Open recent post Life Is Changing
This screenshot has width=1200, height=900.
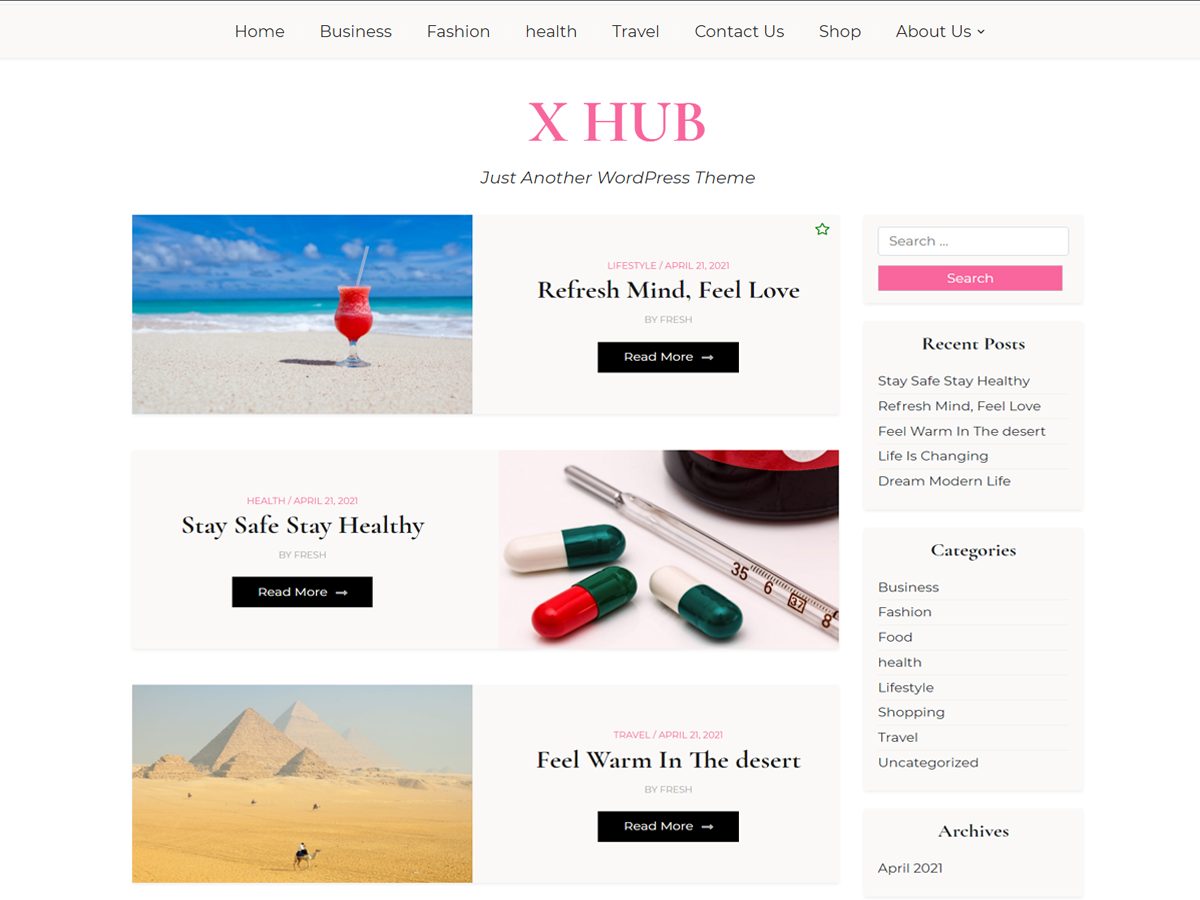933,456
